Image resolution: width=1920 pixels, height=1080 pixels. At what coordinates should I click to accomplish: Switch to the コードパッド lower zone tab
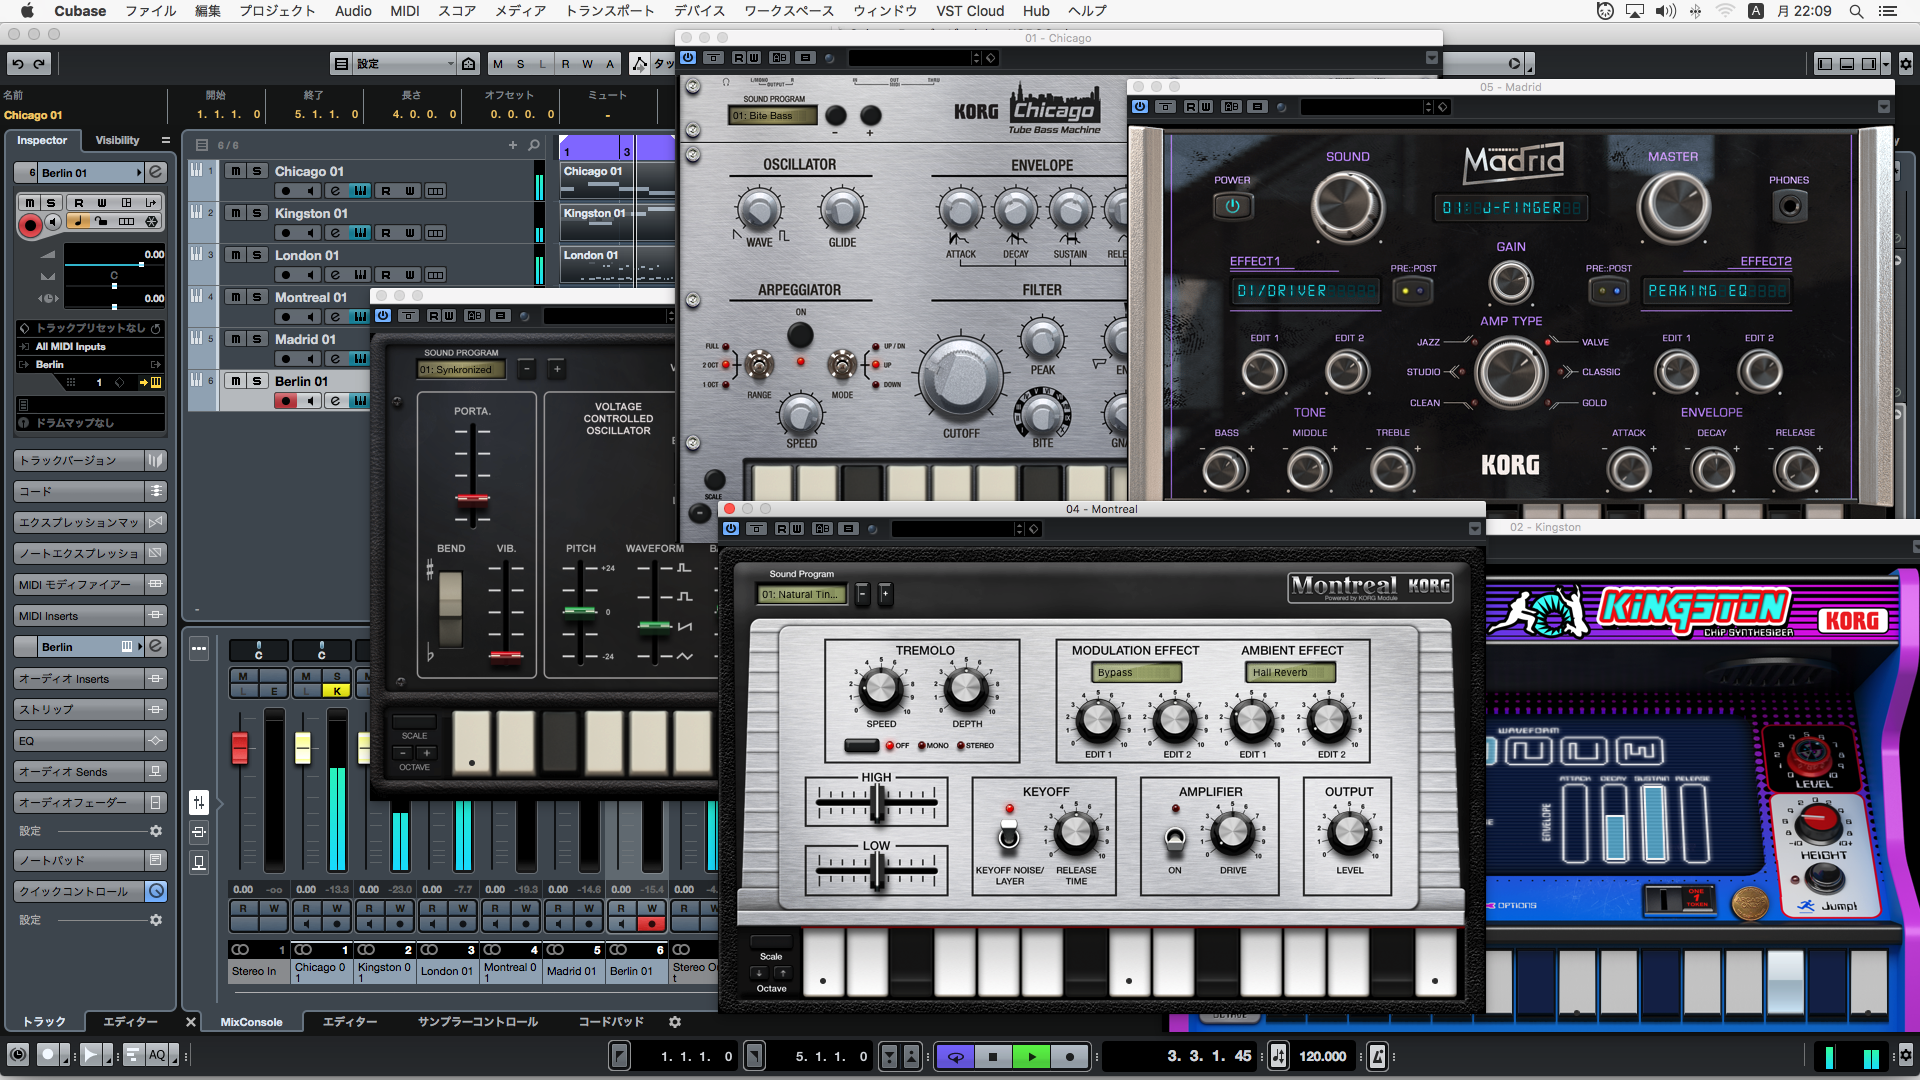611,1022
